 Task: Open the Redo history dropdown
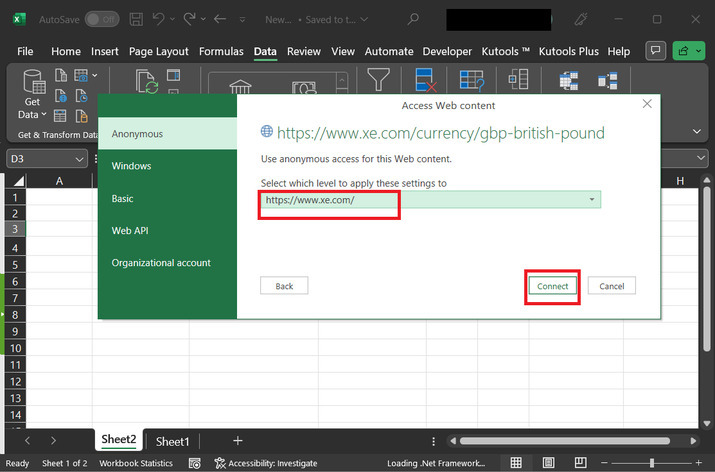point(203,19)
